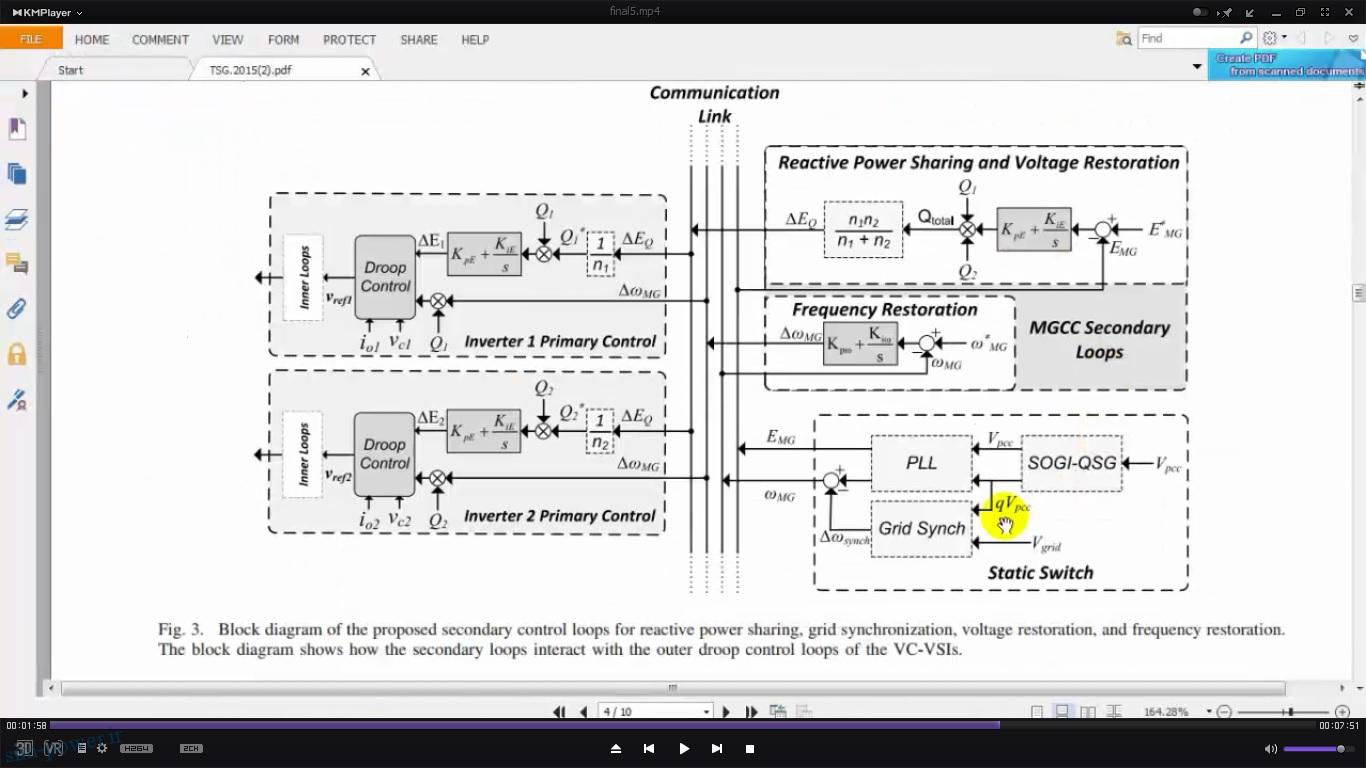This screenshot has height=768, width=1366.
Task: Open the HELP ribbon tab
Action: click(x=475, y=40)
